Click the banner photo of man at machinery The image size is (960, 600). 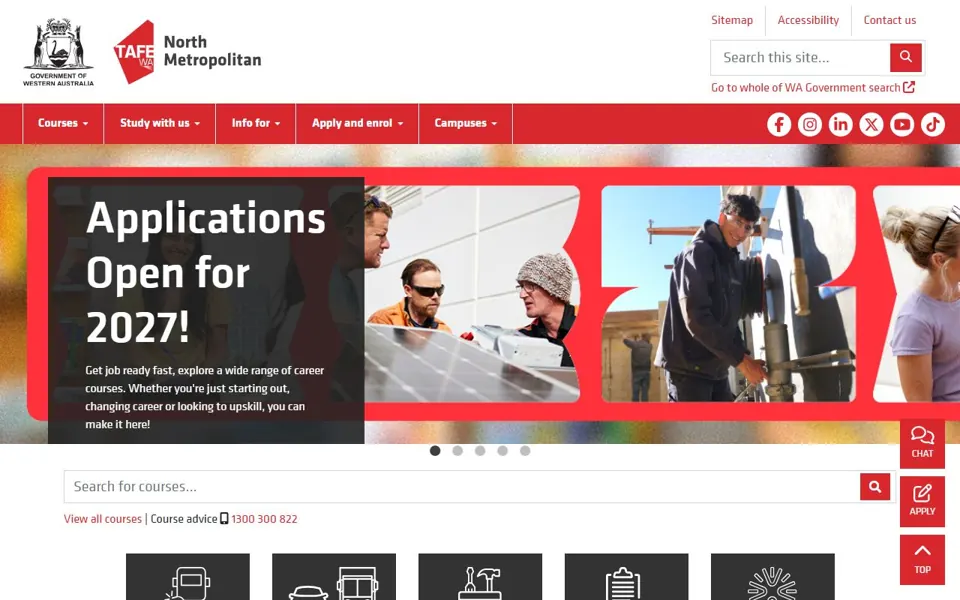point(729,294)
